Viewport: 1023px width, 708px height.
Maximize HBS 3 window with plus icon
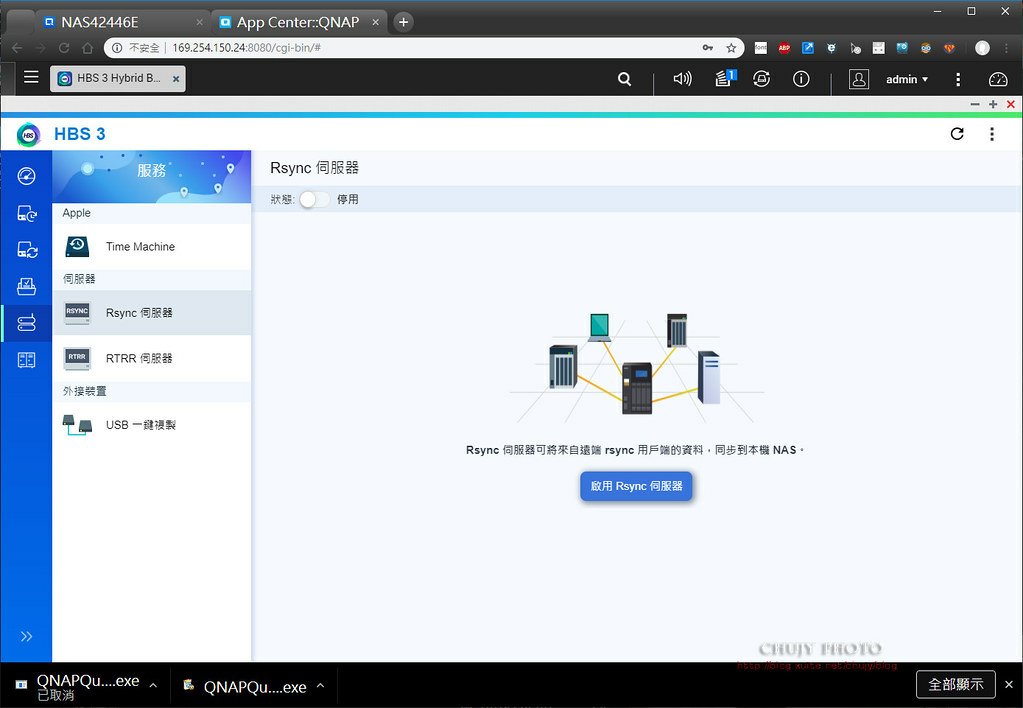click(x=992, y=104)
